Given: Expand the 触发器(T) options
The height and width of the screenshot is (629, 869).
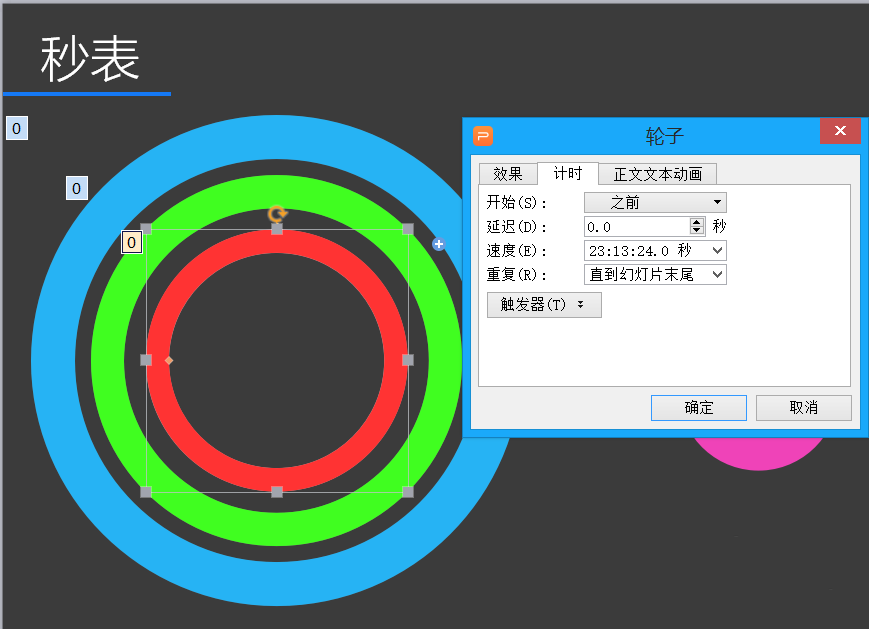Looking at the screenshot, I should coord(544,305).
